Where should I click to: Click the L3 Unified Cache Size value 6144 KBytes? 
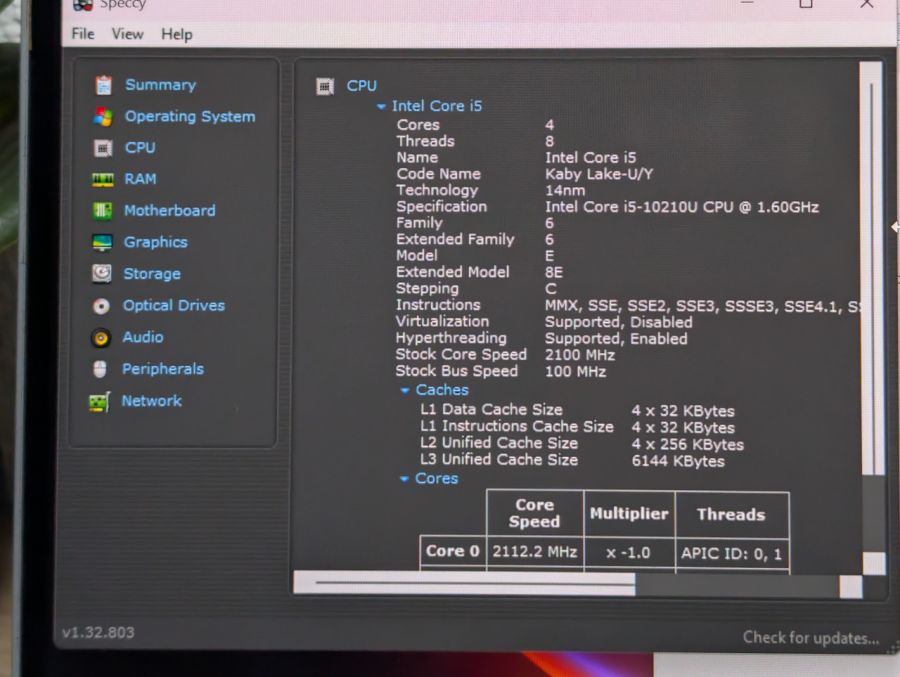pyautogui.click(x=678, y=462)
